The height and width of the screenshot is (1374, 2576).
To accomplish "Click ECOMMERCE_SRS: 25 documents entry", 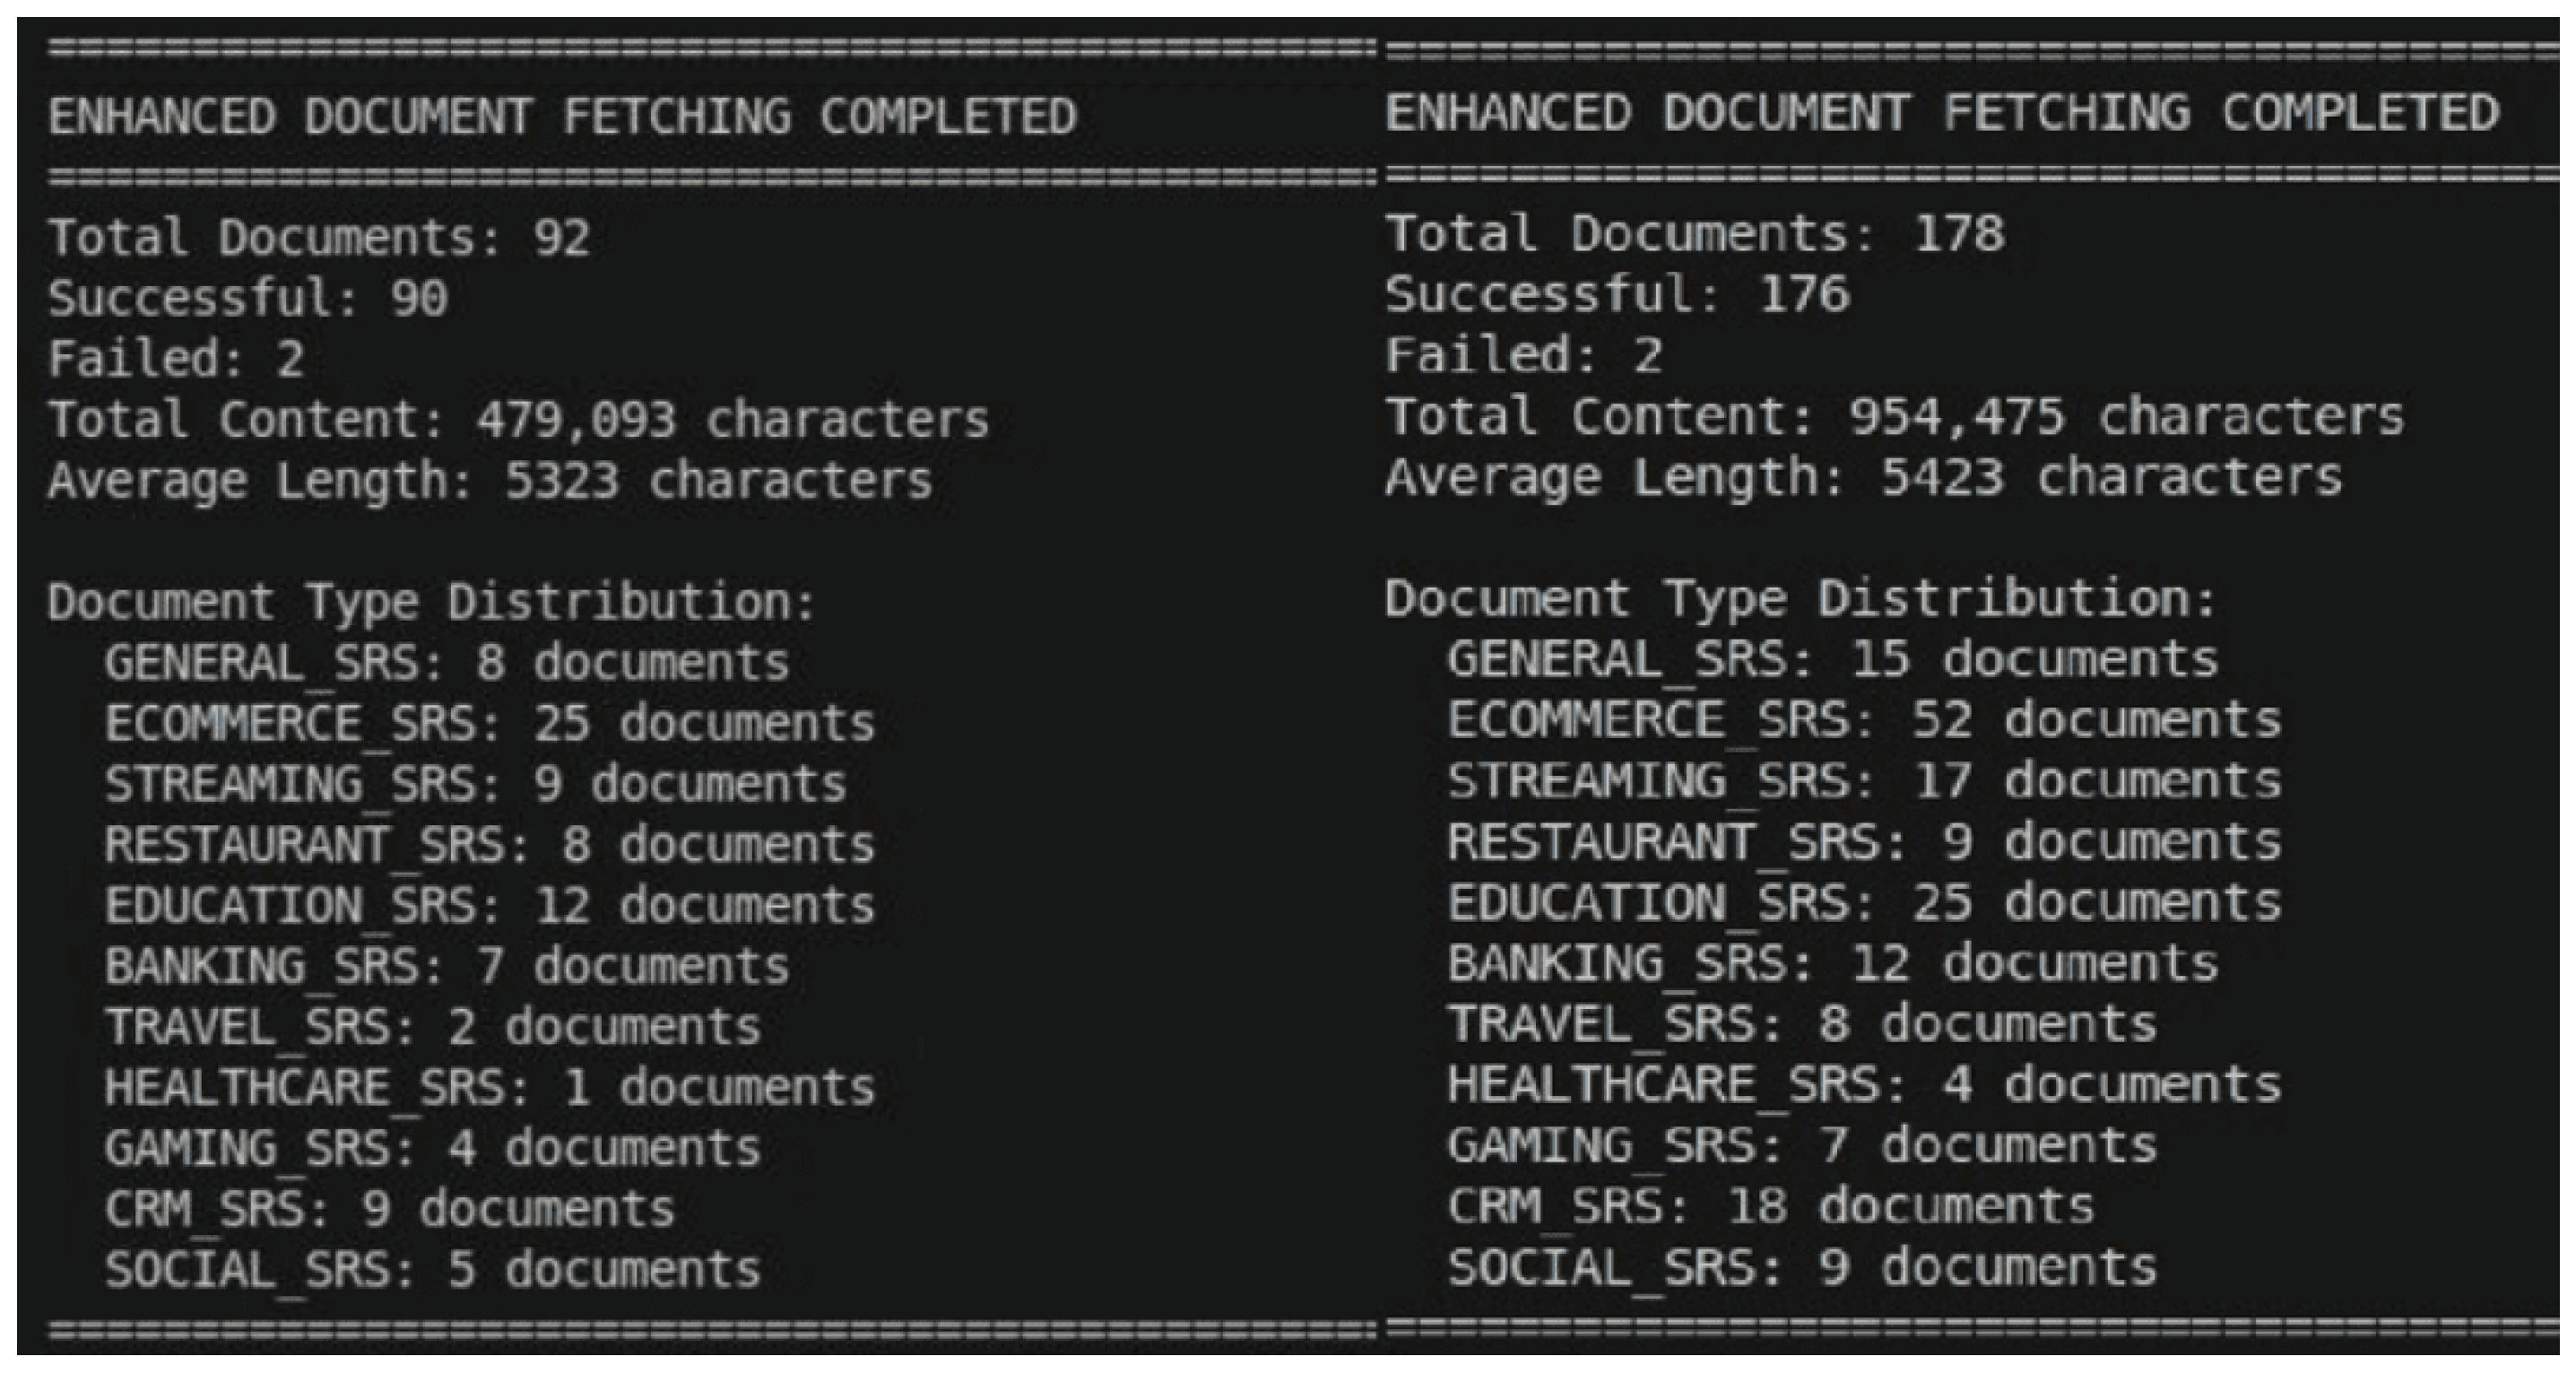I will pyautogui.click(x=490, y=724).
